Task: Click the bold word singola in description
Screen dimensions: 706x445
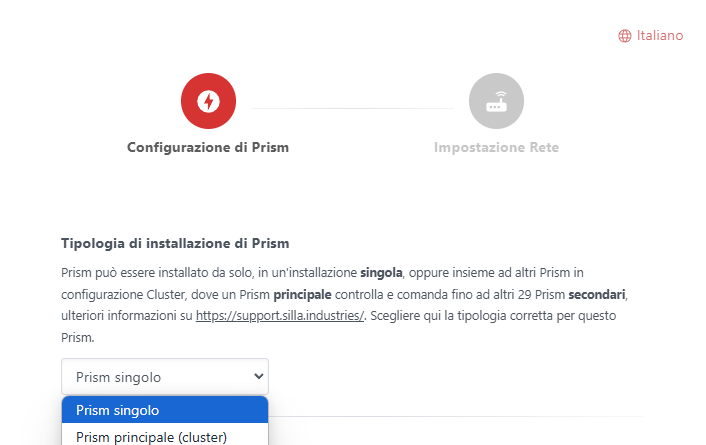Action: coord(381,273)
